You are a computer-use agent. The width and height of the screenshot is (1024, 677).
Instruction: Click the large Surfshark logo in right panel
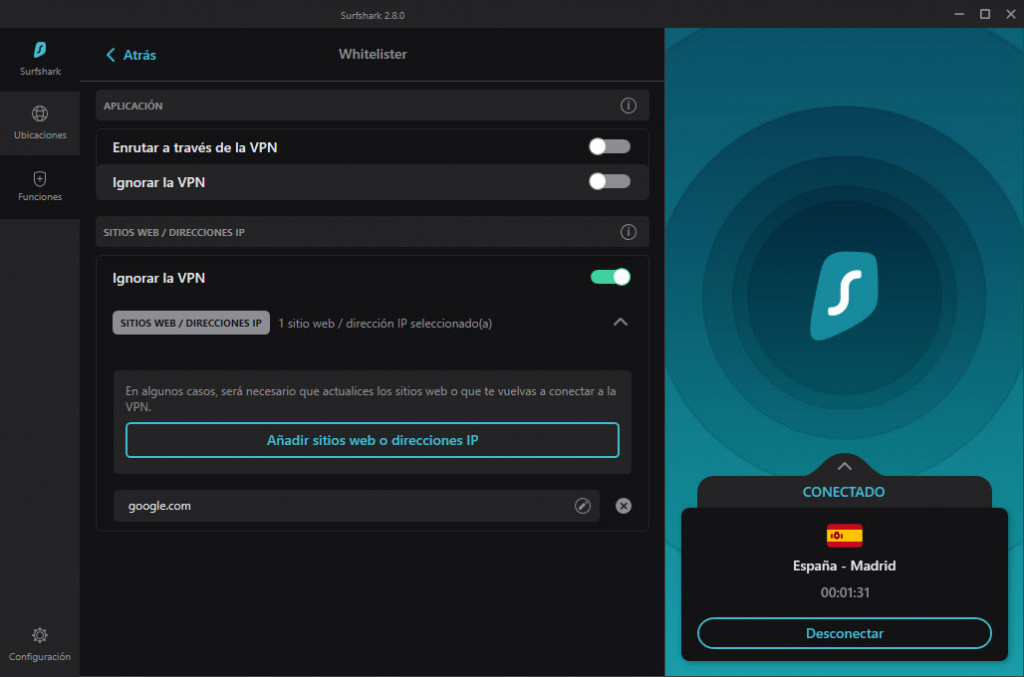point(844,296)
